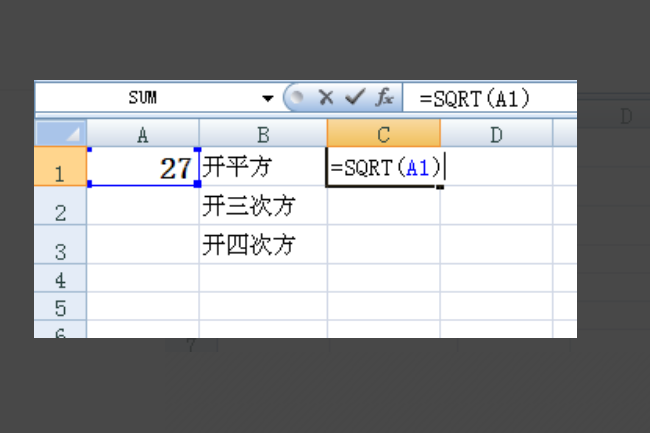Screen dimensions: 650x433
Task: Confirm formula with checkmark icon
Action: 355,97
